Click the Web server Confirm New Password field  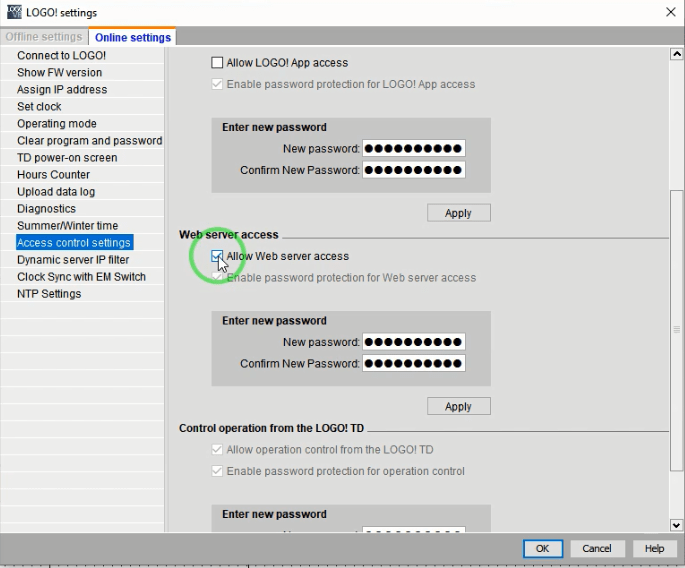413,363
